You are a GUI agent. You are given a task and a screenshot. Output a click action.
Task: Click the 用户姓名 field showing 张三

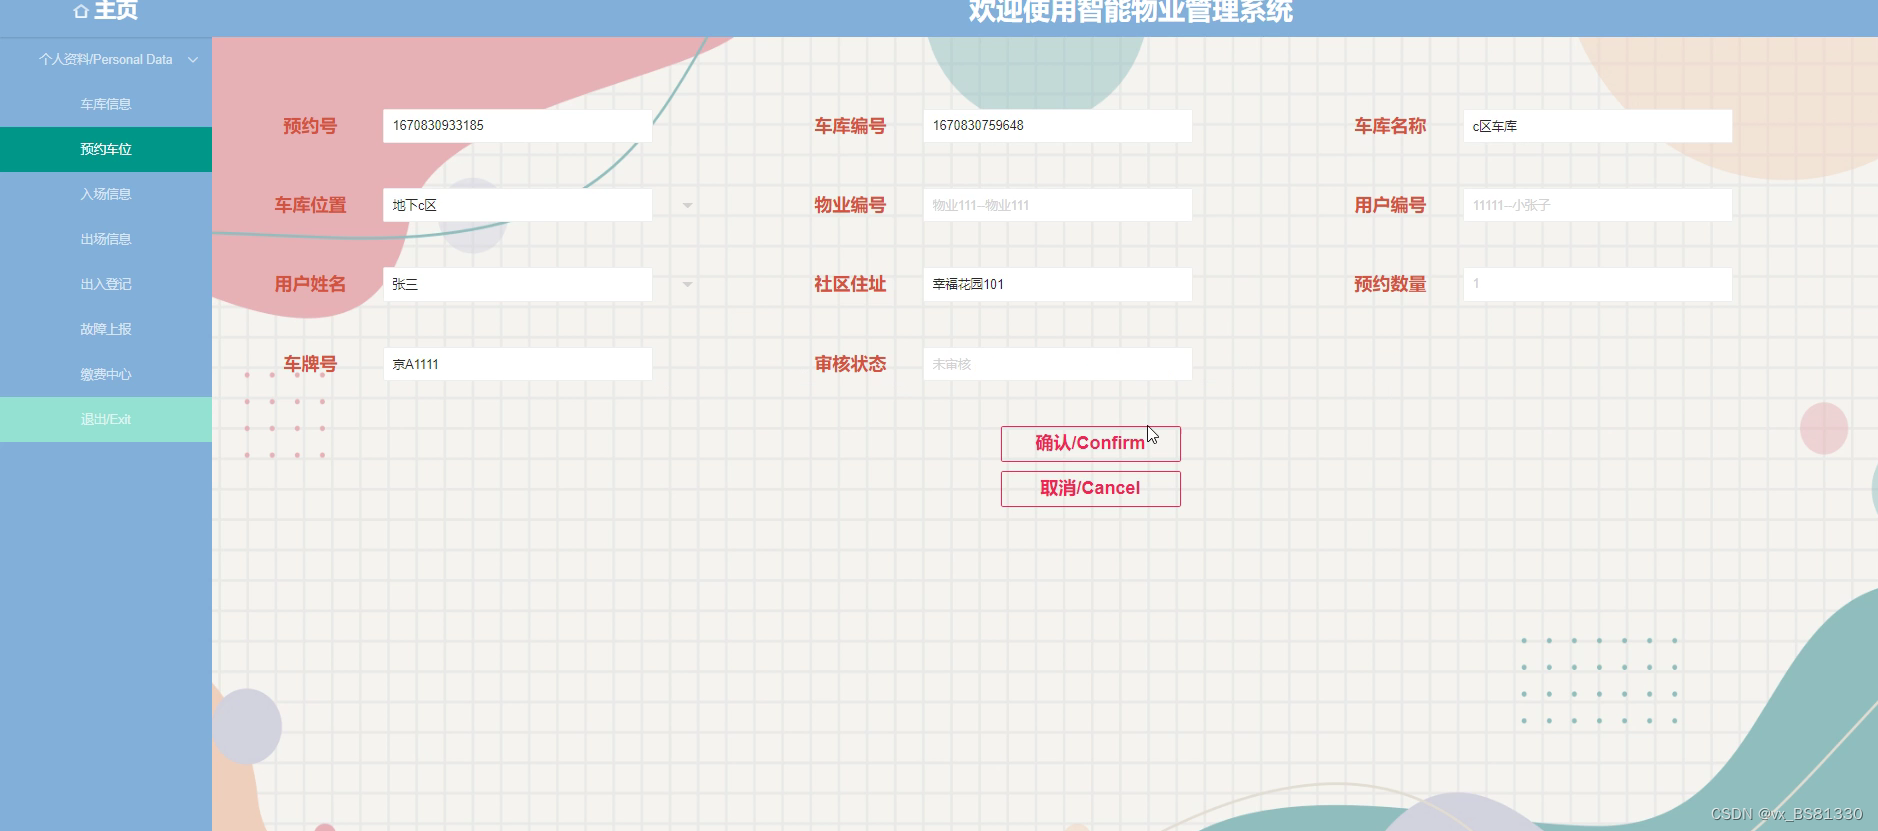click(x=517, y=284)
